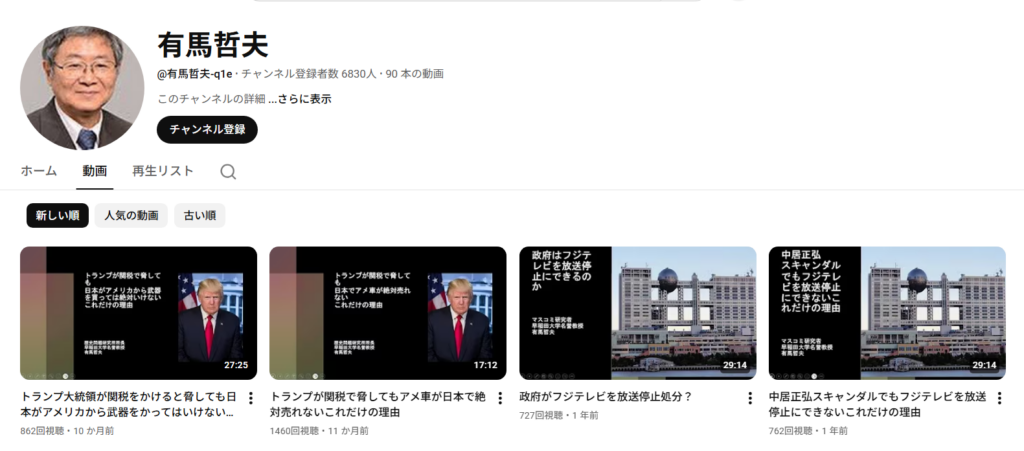Image resolution: width=1024 pixels, height=451 pixels.
Task: Play the 27:25 Trump thumbnail video
Action: point(138,312)
